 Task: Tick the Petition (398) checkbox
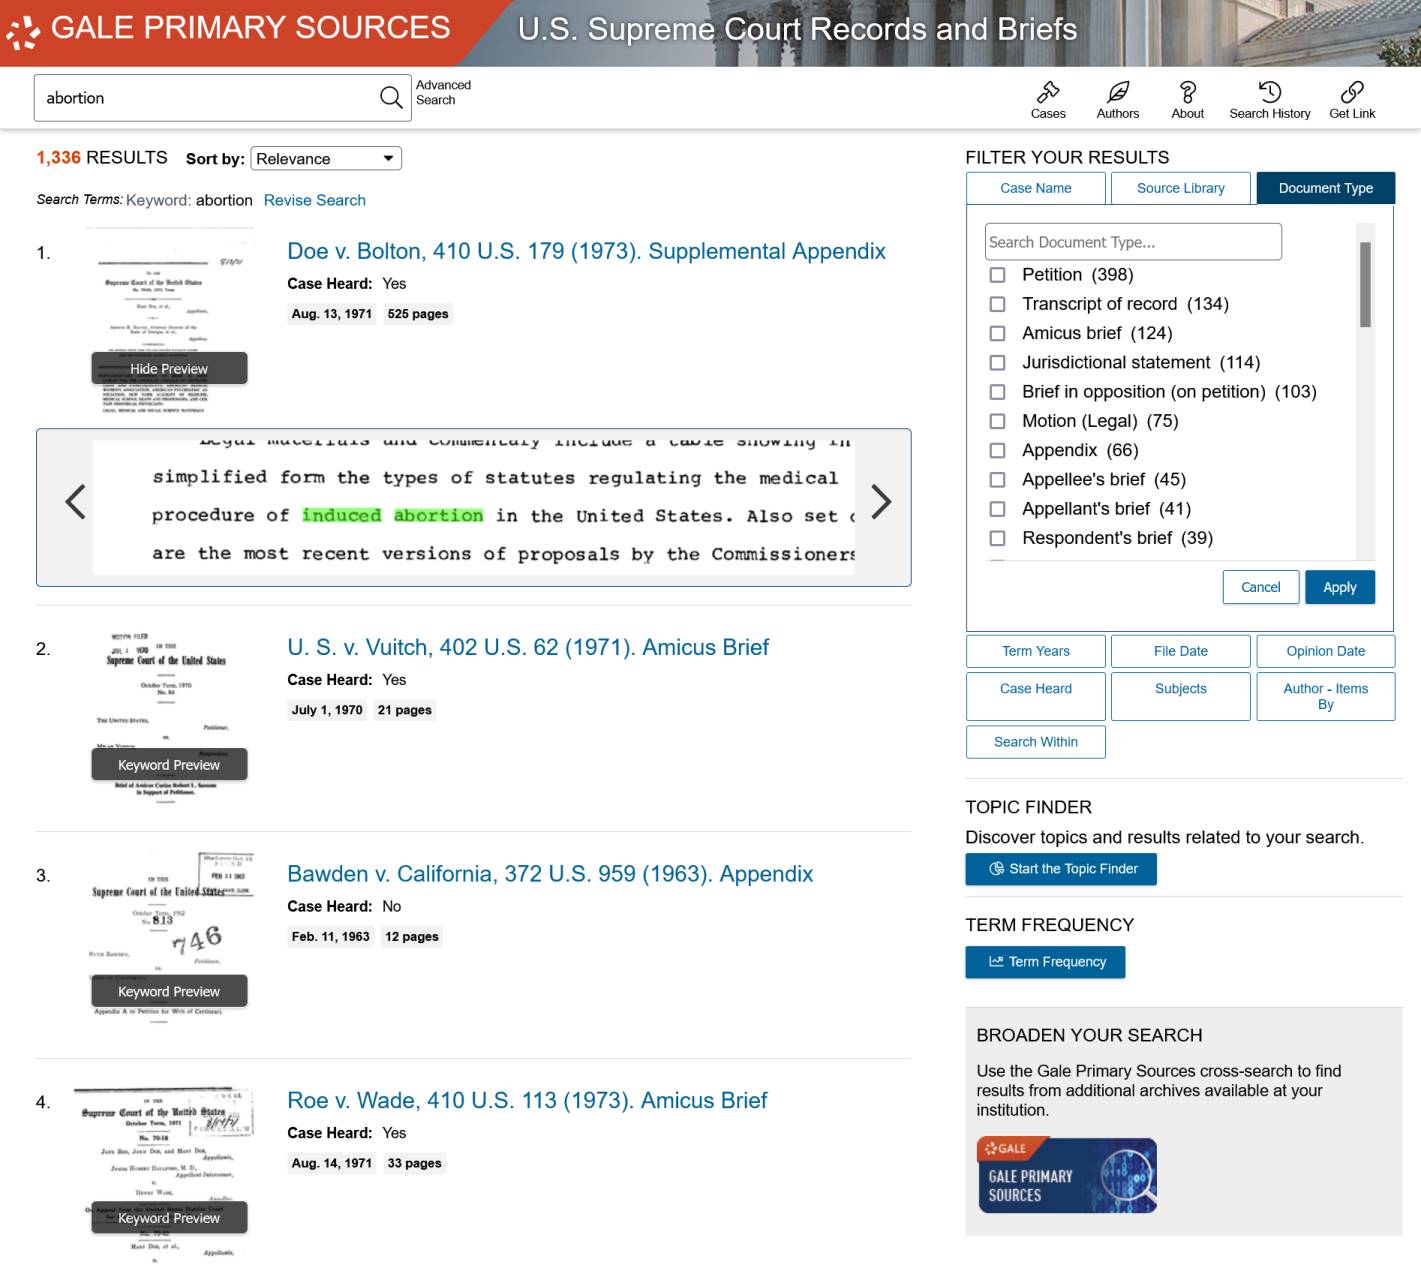point(997,274)
